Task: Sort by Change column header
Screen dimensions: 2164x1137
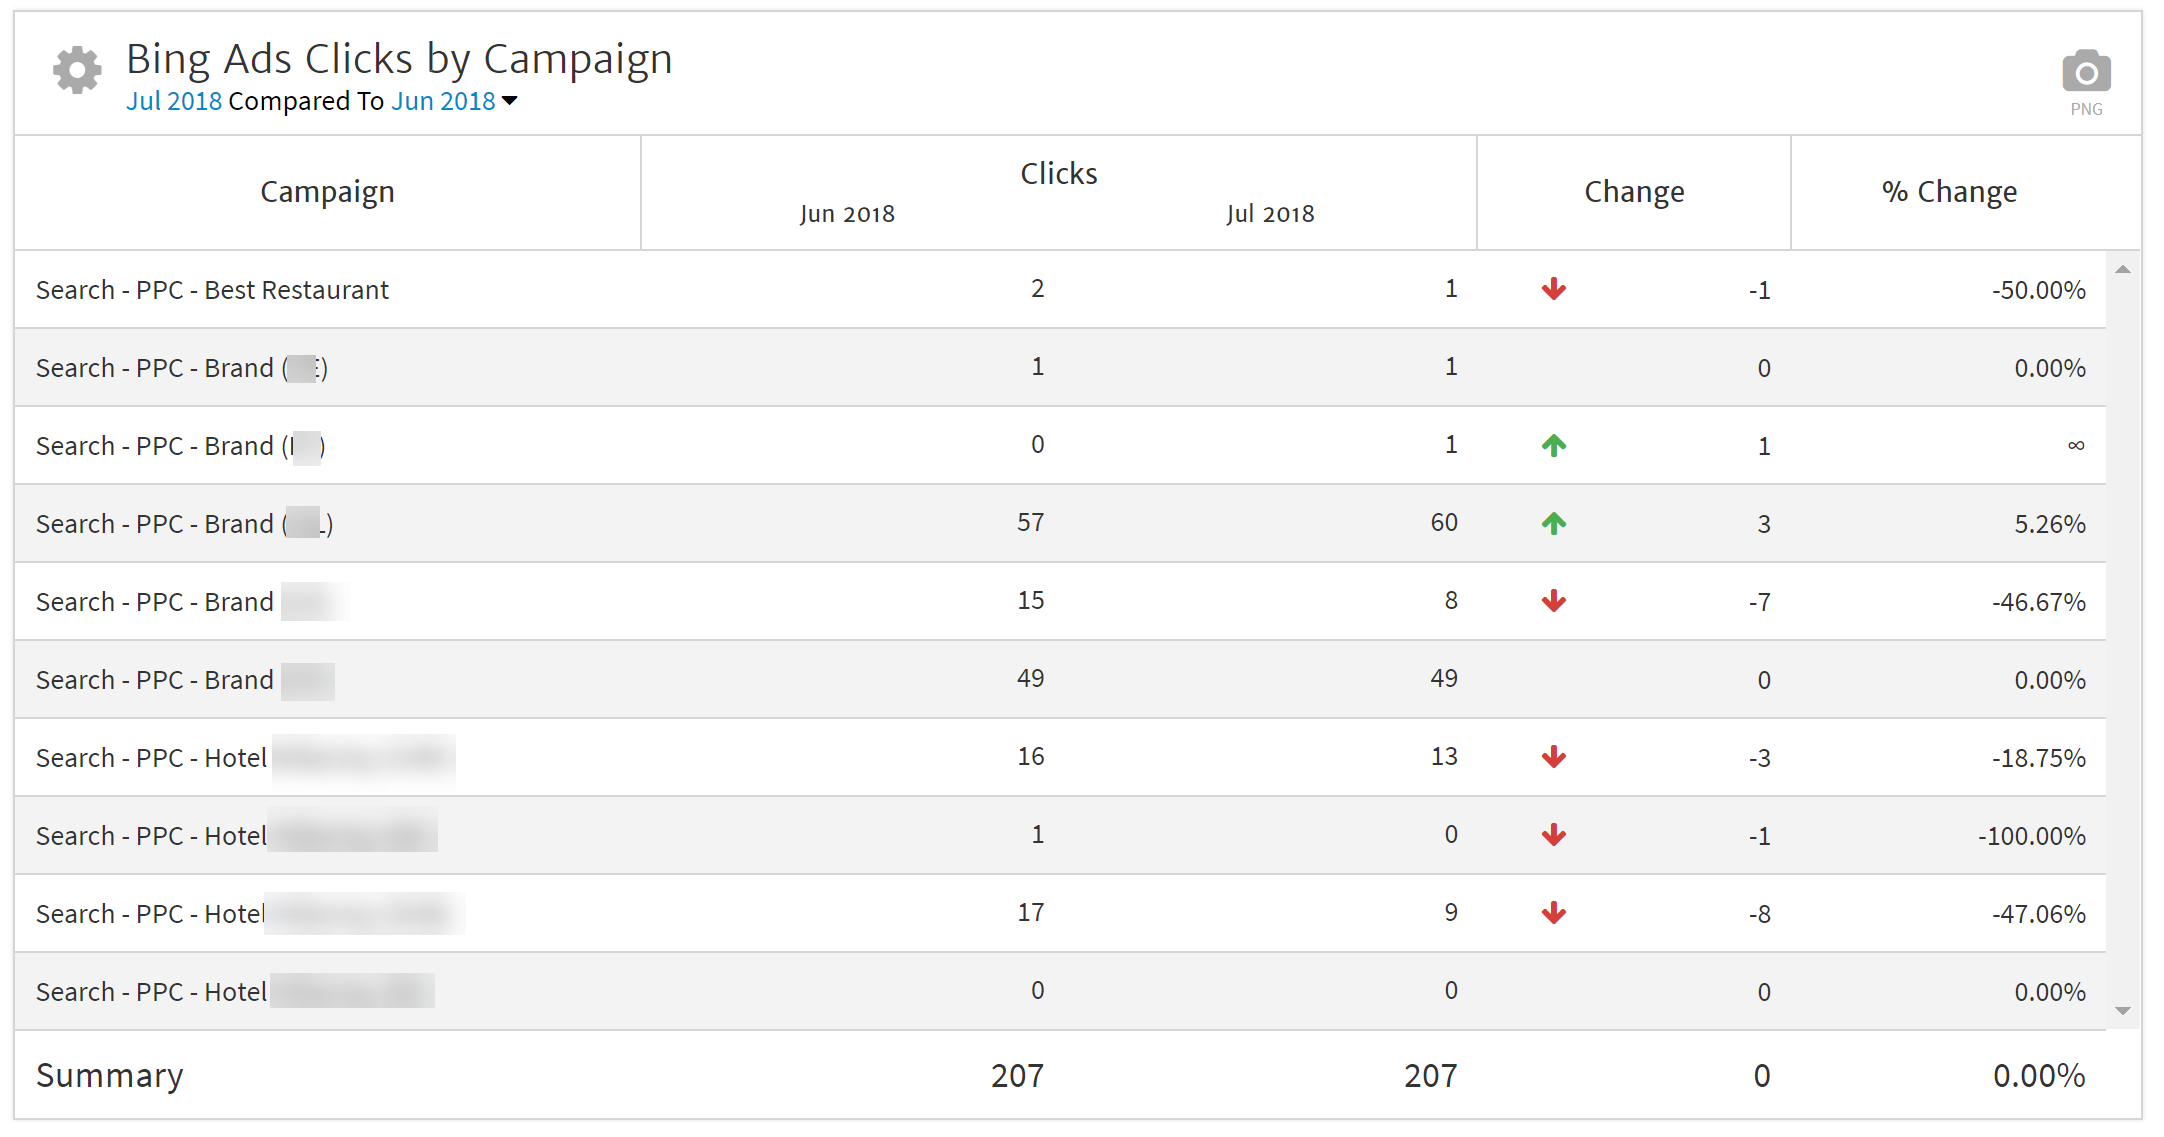Action: click(x=1633, y=192)
